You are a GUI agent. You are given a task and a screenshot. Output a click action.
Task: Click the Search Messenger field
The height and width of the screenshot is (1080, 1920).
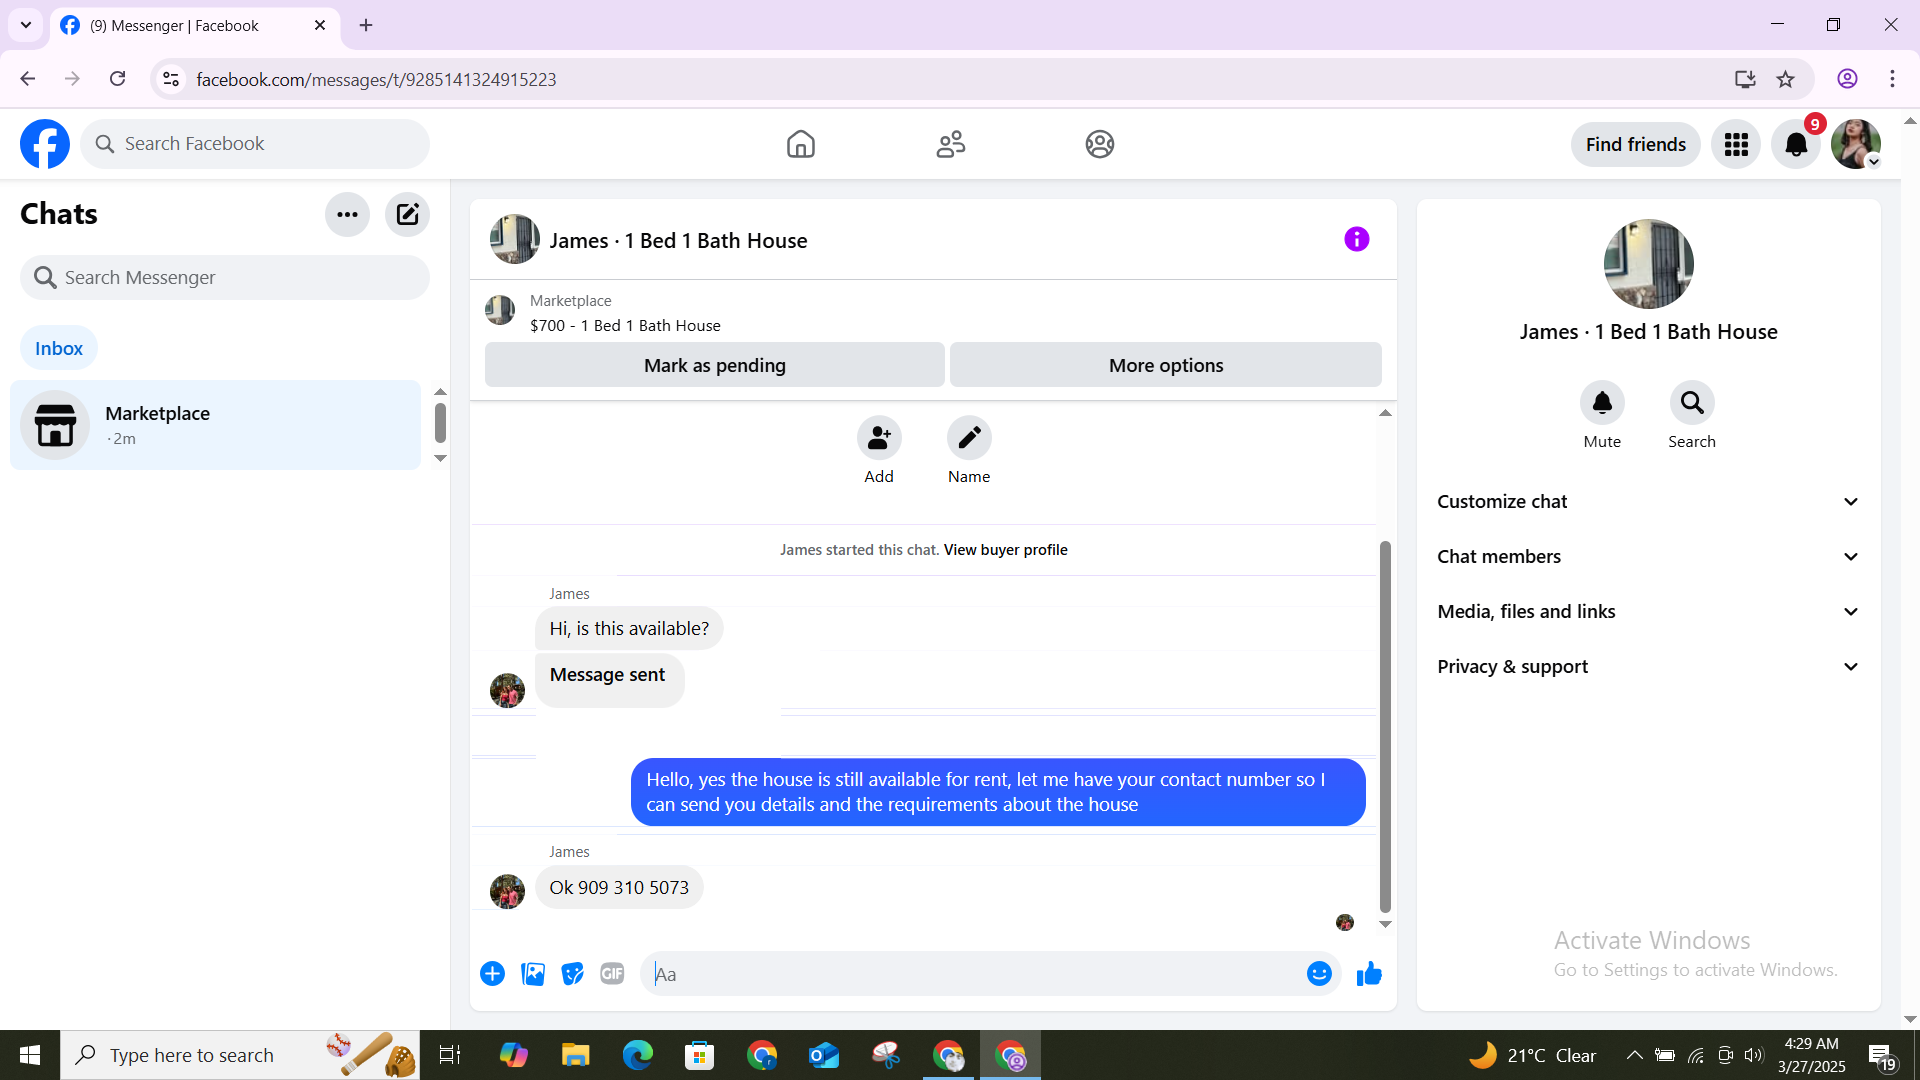[225, 277]
